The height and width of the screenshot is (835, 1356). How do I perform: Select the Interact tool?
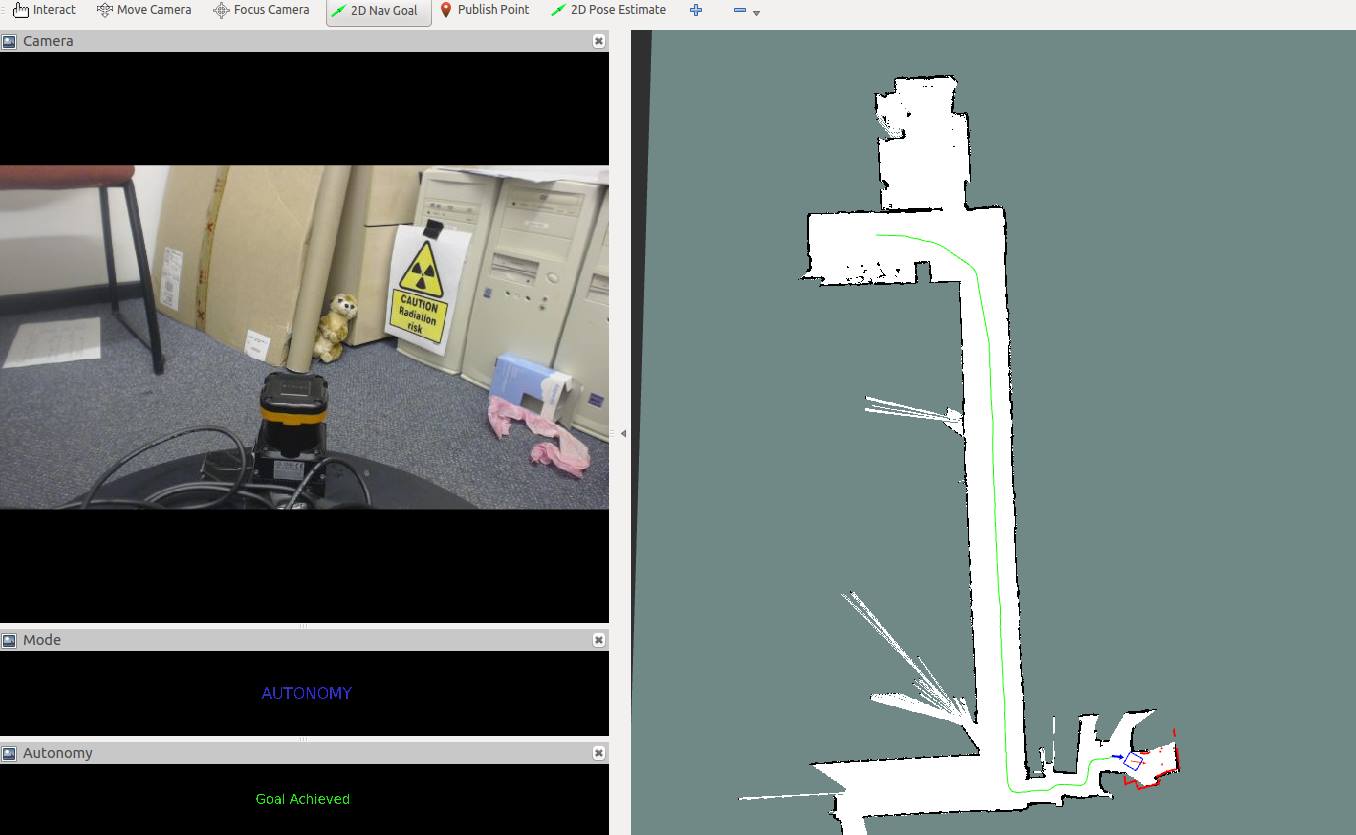tap(44, 10)
